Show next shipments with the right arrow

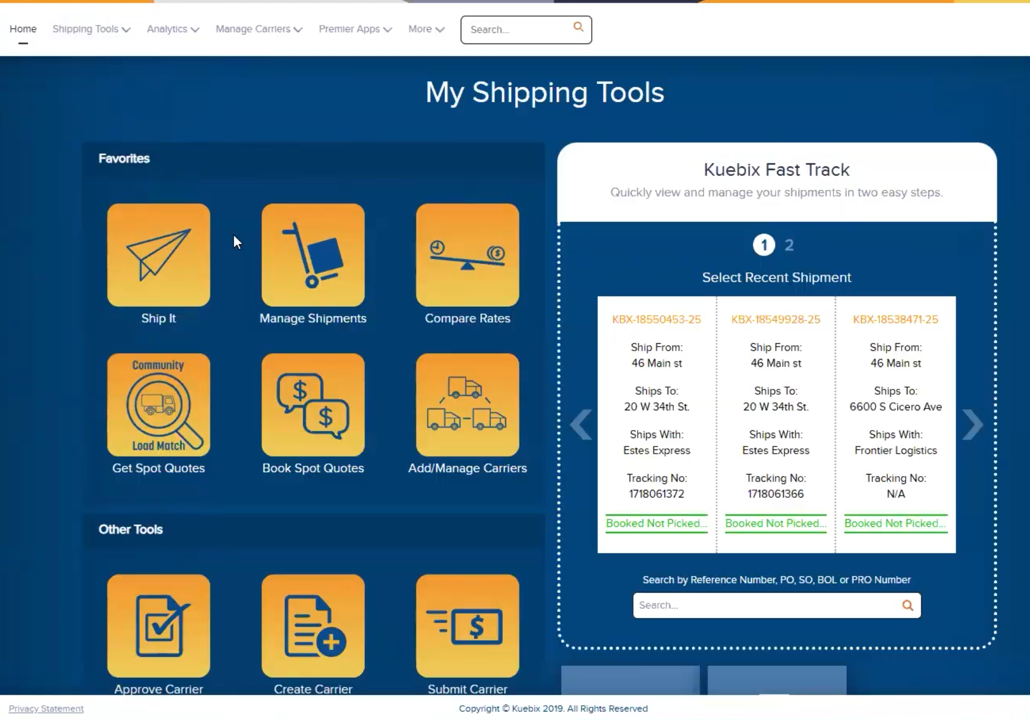coord(972,424)
